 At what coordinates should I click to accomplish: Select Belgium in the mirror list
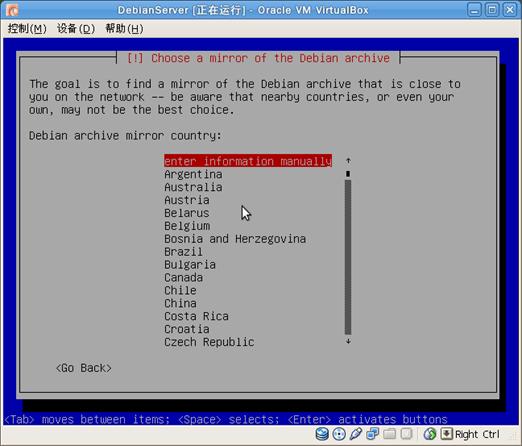tap(187, 226)
